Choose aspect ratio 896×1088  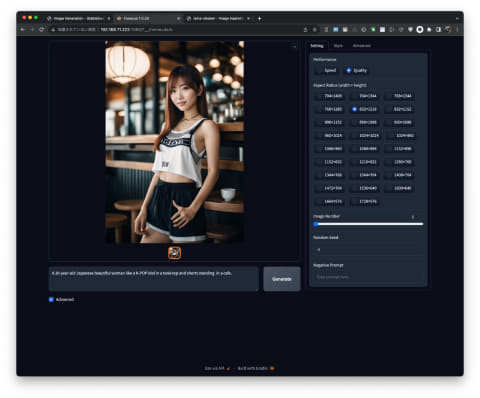[x=364, y=122]
